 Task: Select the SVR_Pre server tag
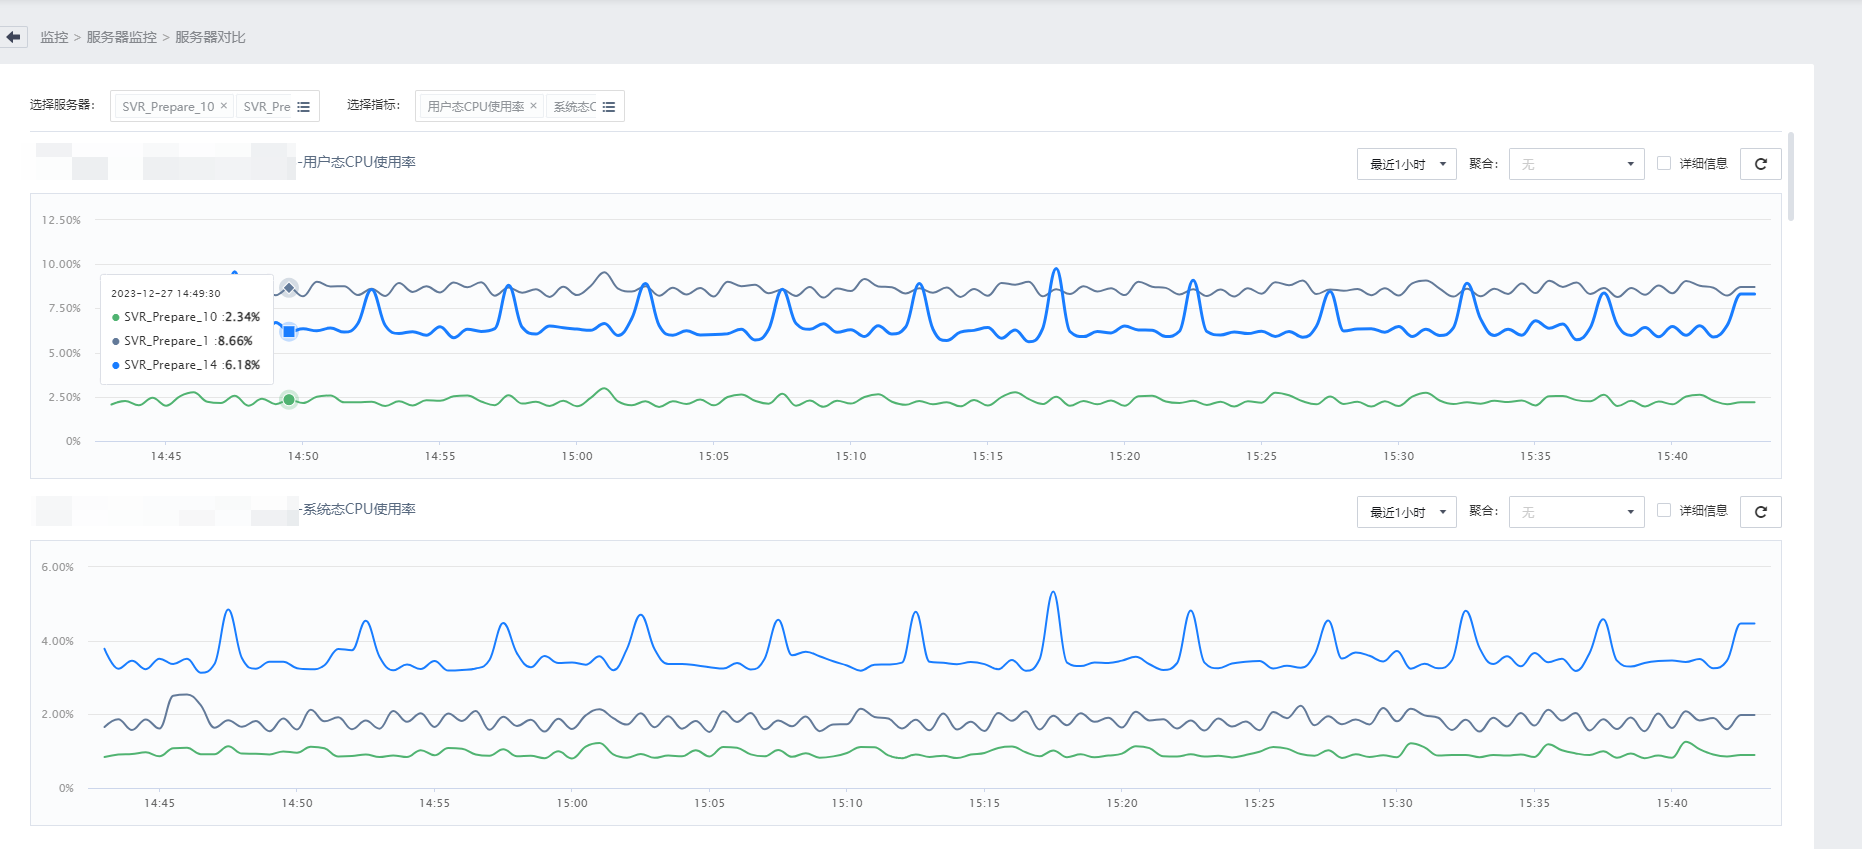point(266,107)
